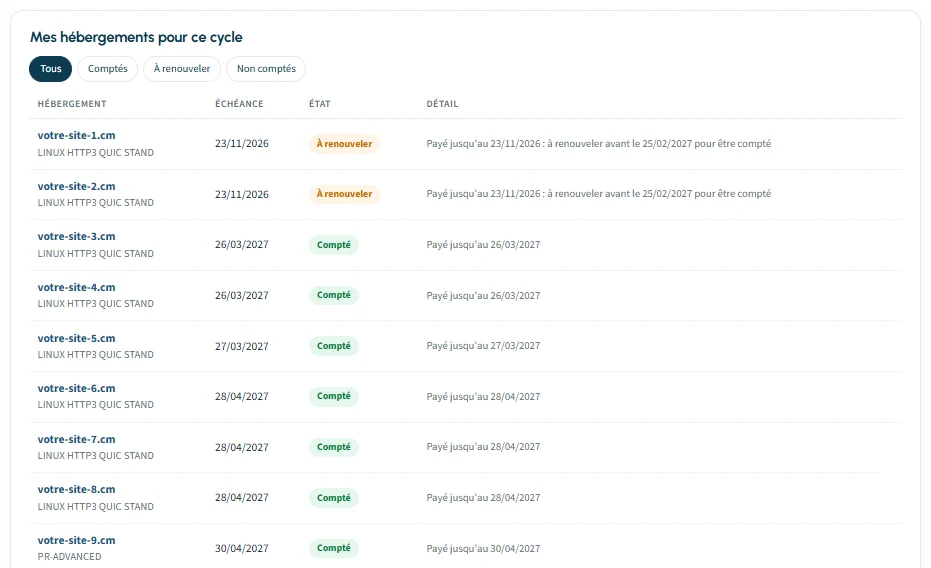Click Payé jusqu'au 26/03/2027 for votre-site-4.cm
Screen dimensions: 931x568
point(483,296)
